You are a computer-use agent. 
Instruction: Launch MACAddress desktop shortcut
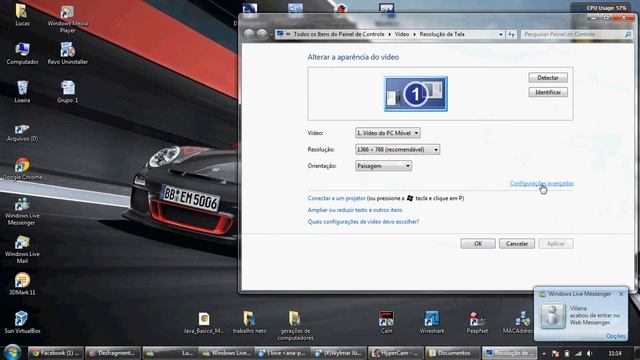[x=518, y=323]
